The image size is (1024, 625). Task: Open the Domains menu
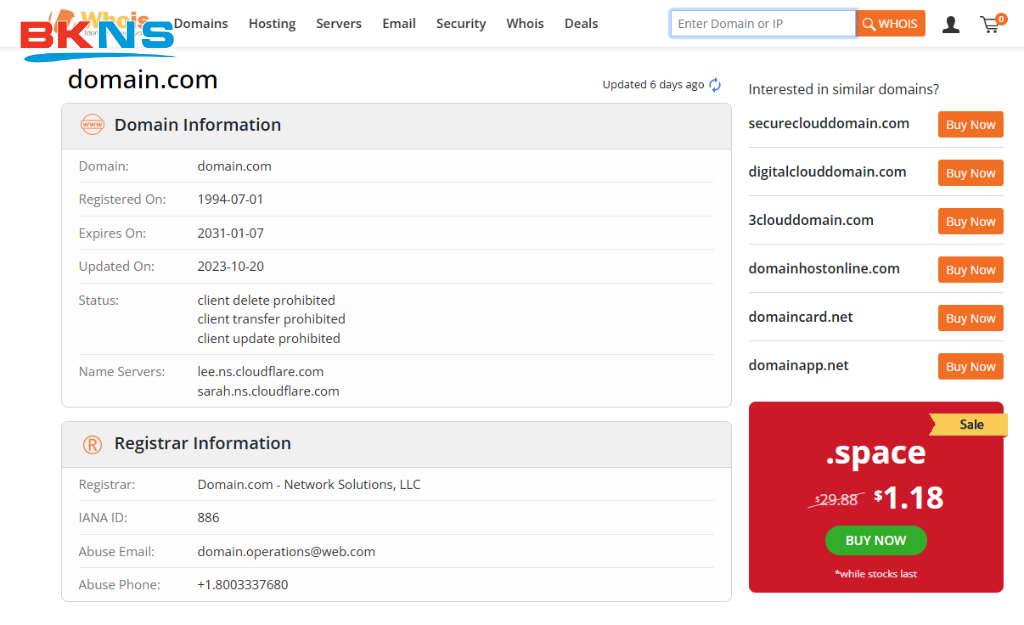(x=201, y=23)
